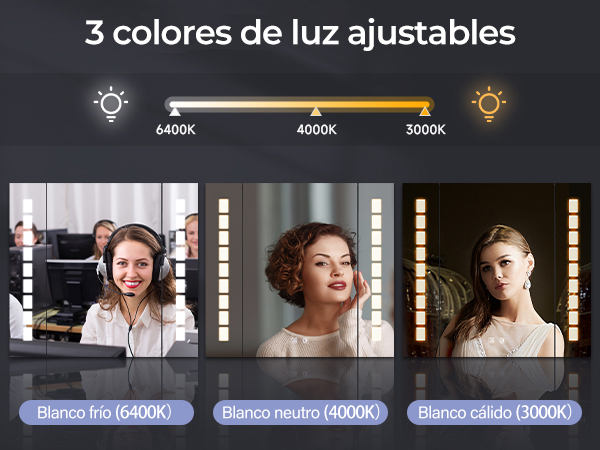Select the 6400K triangle marker
600x450 pixels.
pyautogui.click(x=175, y=111)
